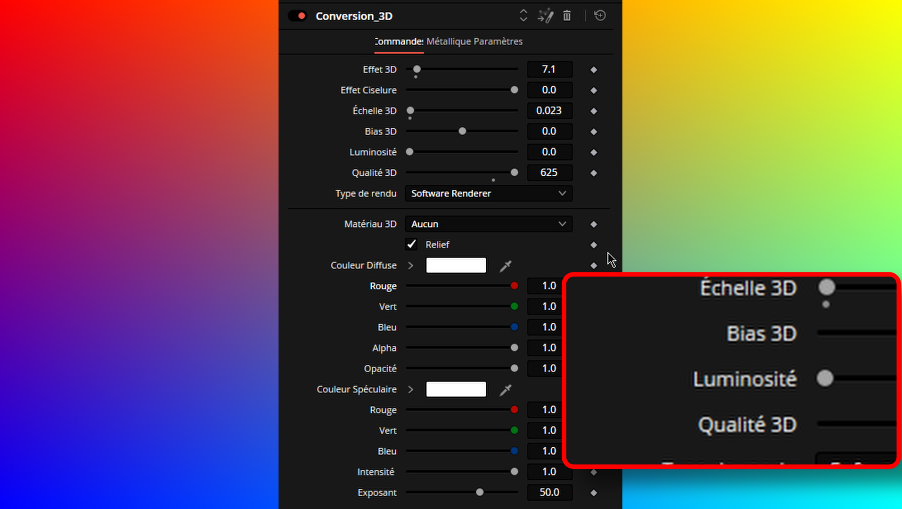Screen dimensions: 902x509
Task: Reset Conversion_3D with the circular reset icon
Action: (x=600, y=16)
